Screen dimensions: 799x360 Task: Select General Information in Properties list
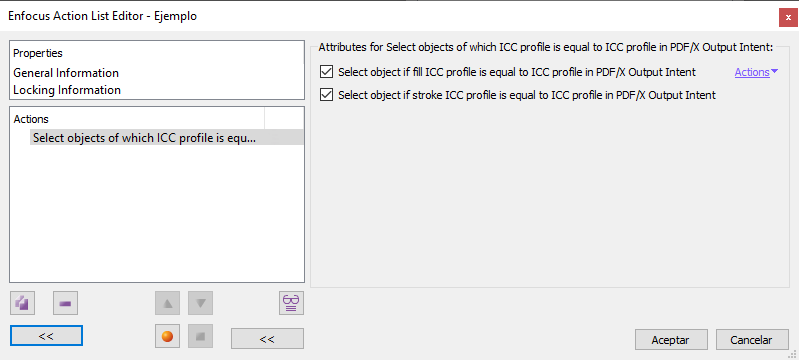coord(66,73)
